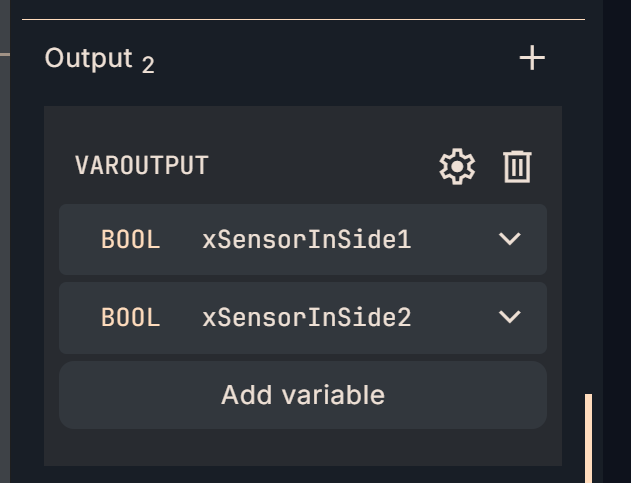Select the xSensorInSide1 variable name

pos(306,240)
